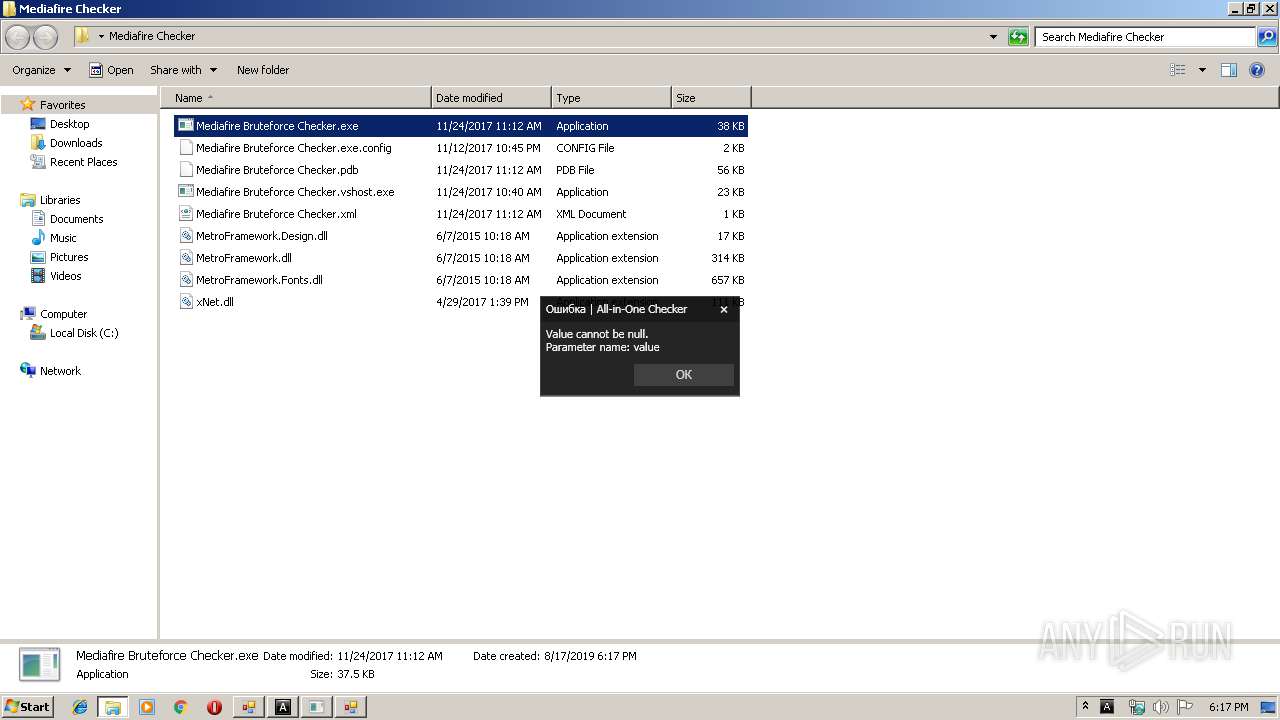Click the Open toolbar button
1280x720 pixels.
[x=111, y=70]
